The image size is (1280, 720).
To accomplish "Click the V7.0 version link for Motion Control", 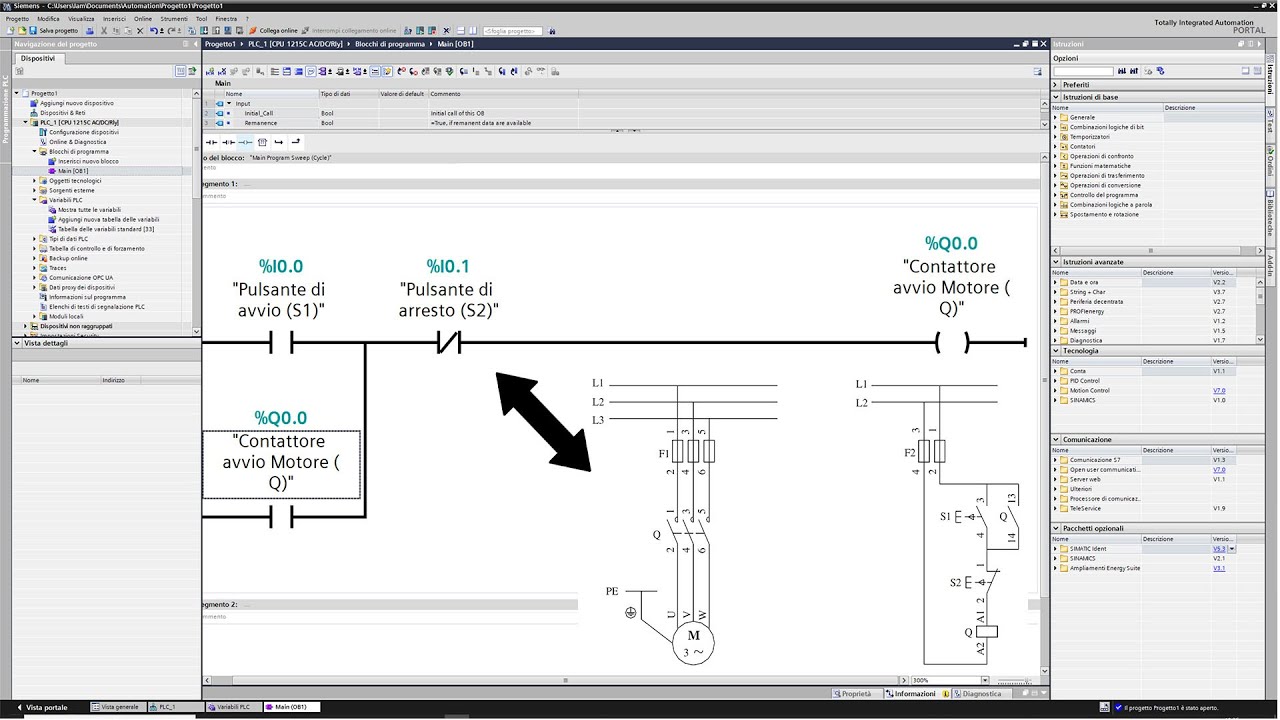I will point(1219,390).
